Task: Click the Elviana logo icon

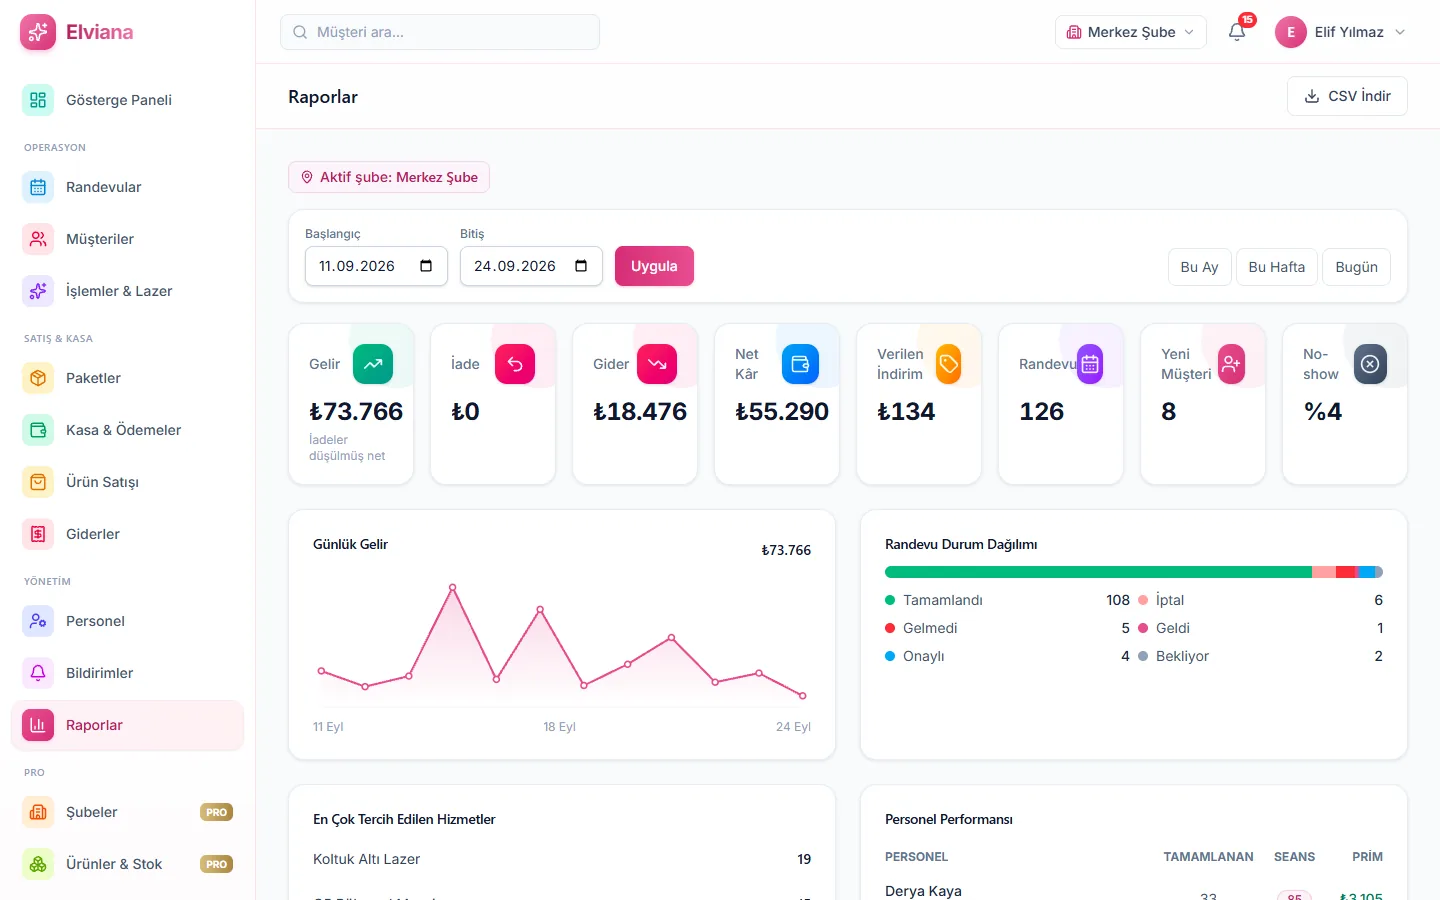Action: tap(38, 32)
